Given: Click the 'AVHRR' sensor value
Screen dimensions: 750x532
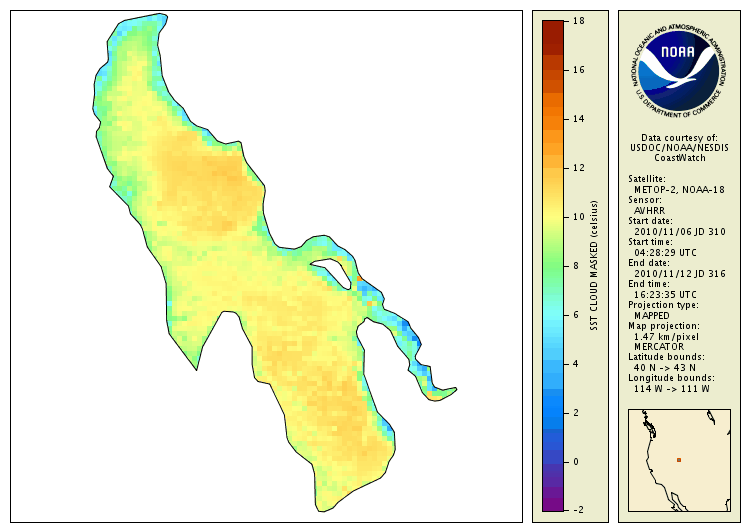Looking at the screenshot, I should pos(649,211).
